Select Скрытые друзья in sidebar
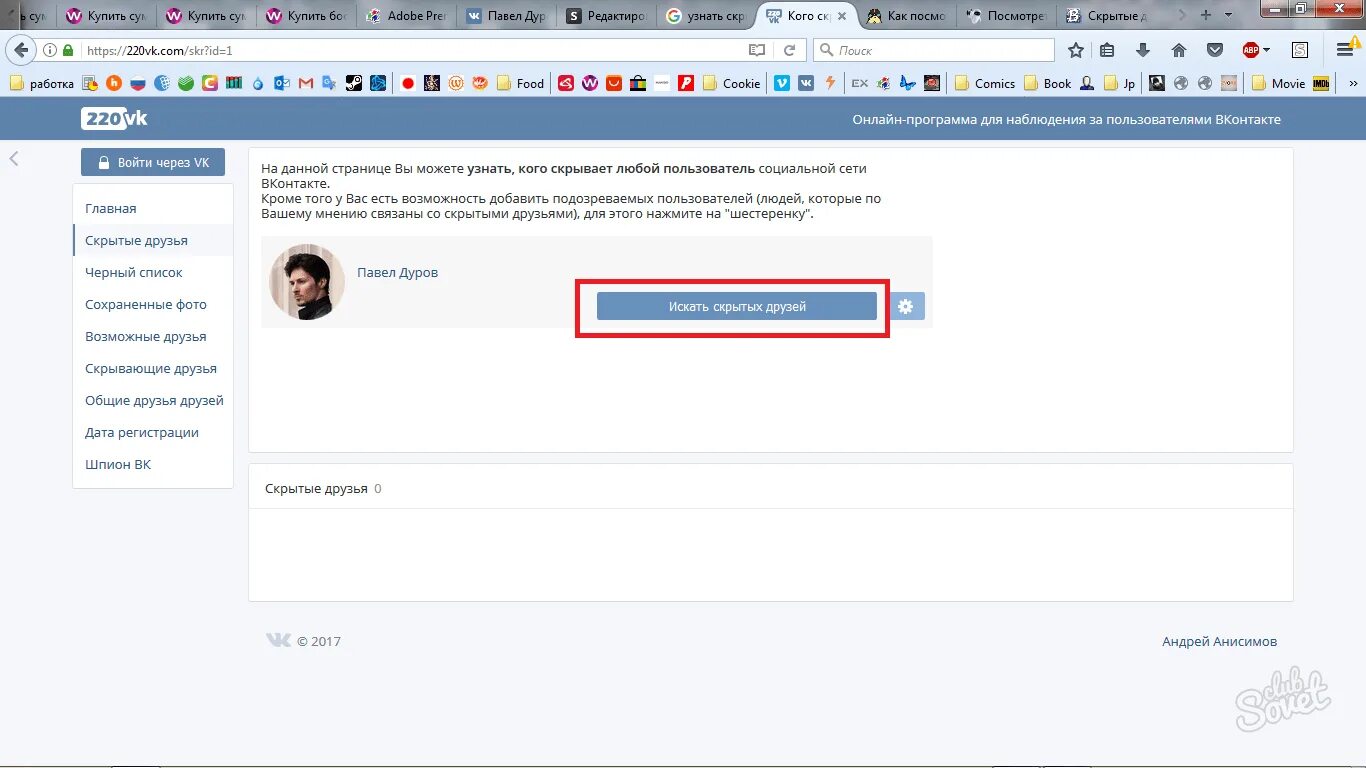Viewport: 1366px width, 768px height. (x=153, y=240)
